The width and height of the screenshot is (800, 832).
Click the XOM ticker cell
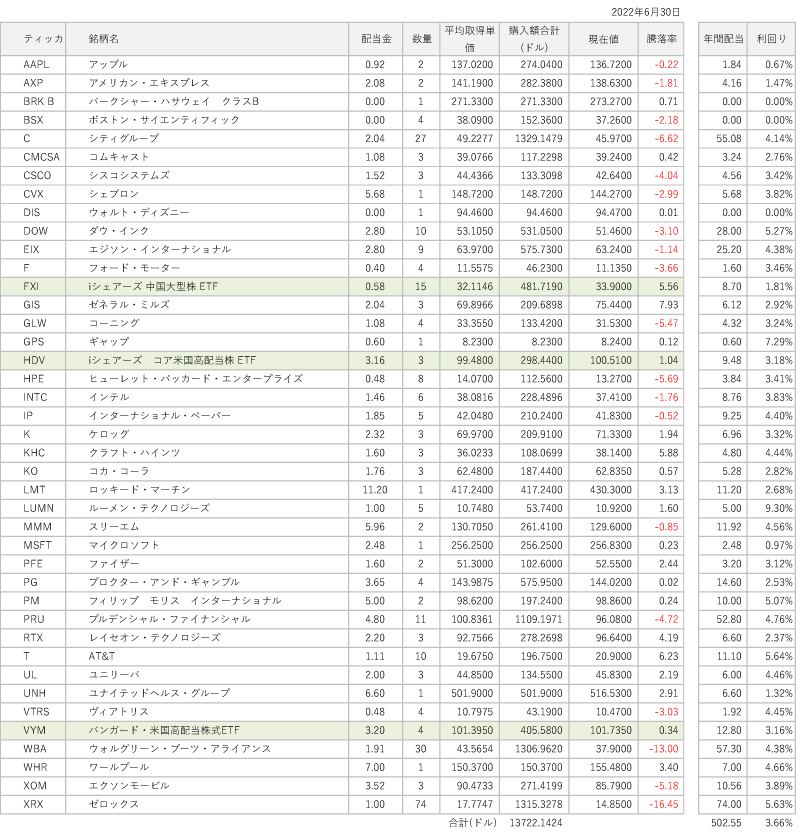coord(33,786)
